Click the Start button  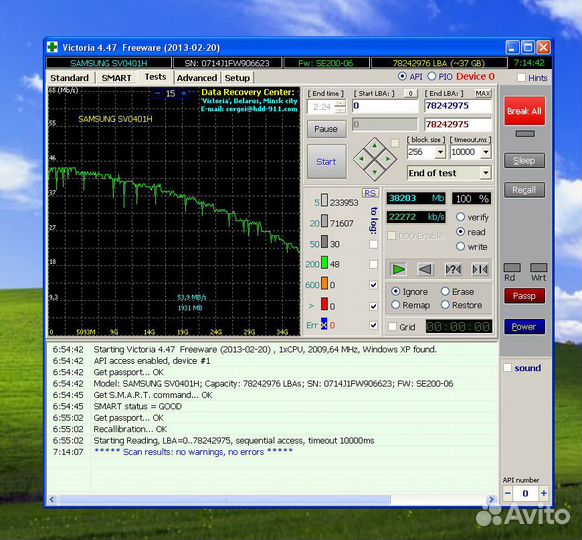pos(326,162)
